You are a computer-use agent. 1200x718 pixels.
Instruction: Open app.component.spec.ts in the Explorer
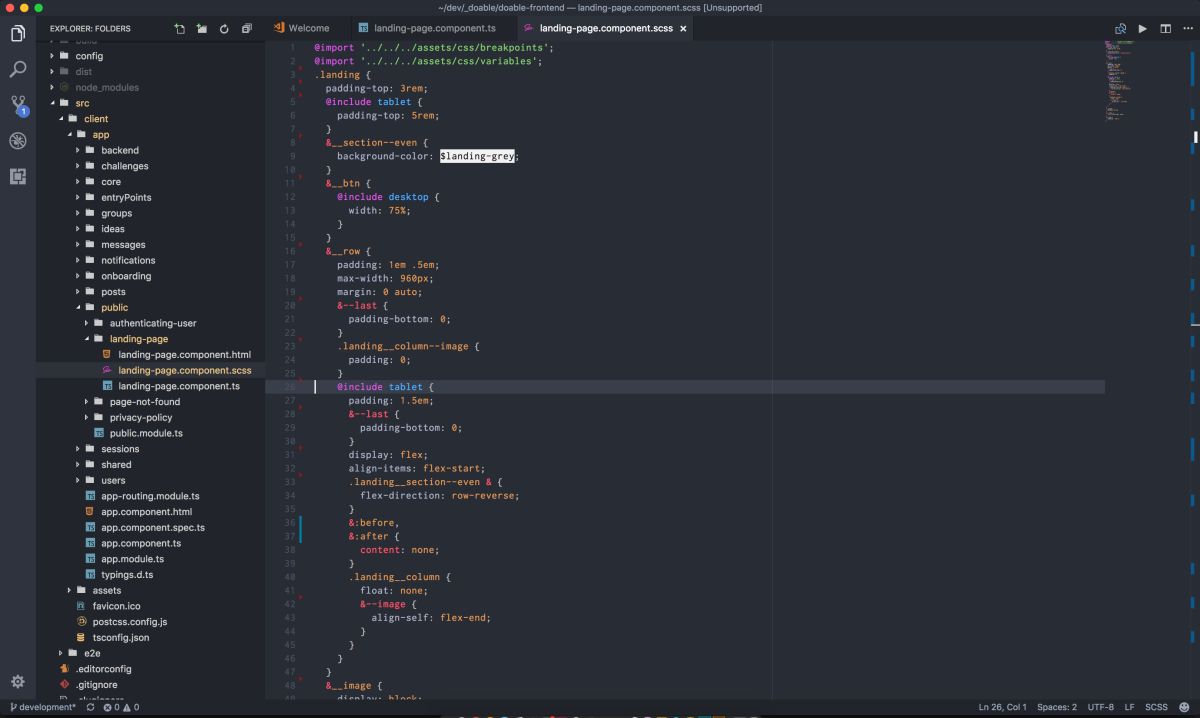coord(153,527)
